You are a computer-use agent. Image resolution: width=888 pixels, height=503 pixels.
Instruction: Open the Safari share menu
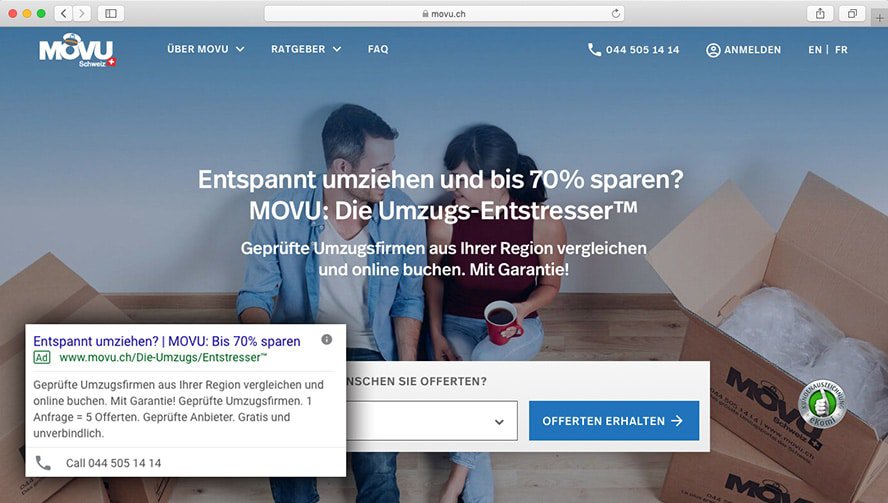820,14
